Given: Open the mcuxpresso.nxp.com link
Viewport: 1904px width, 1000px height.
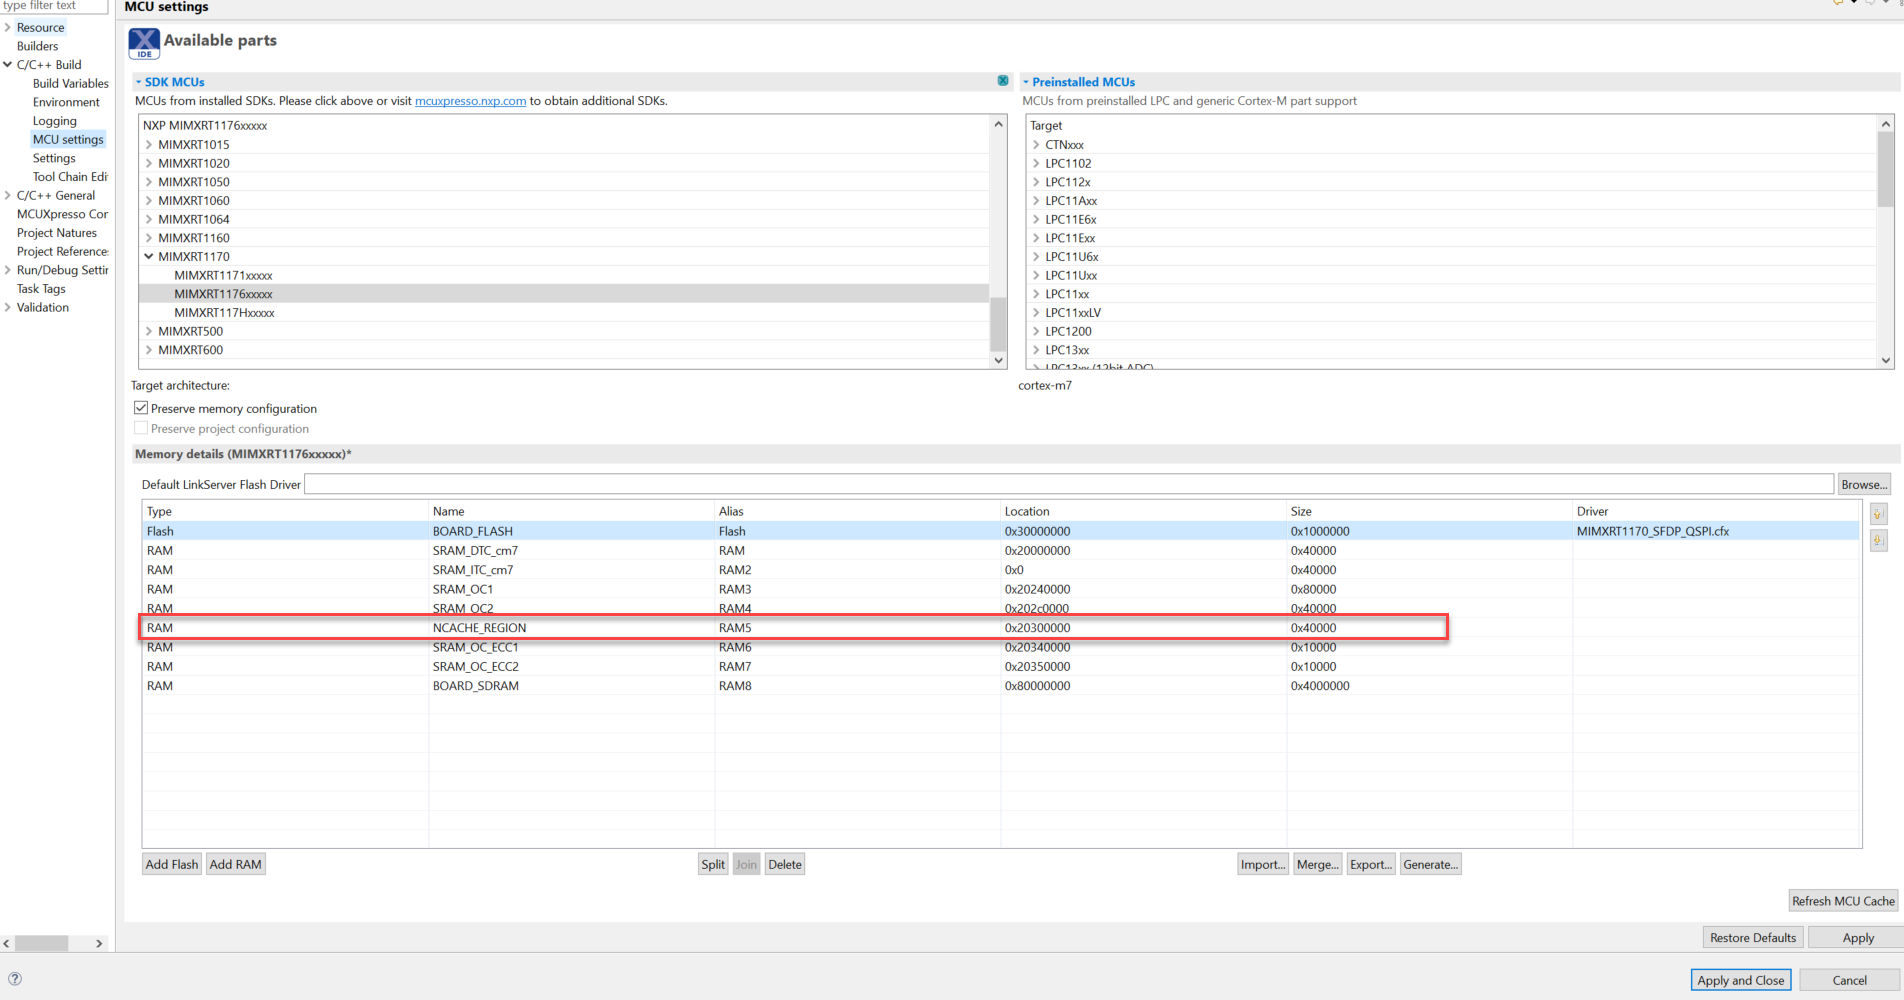Looking at the screenshot, I should point(470,100).
